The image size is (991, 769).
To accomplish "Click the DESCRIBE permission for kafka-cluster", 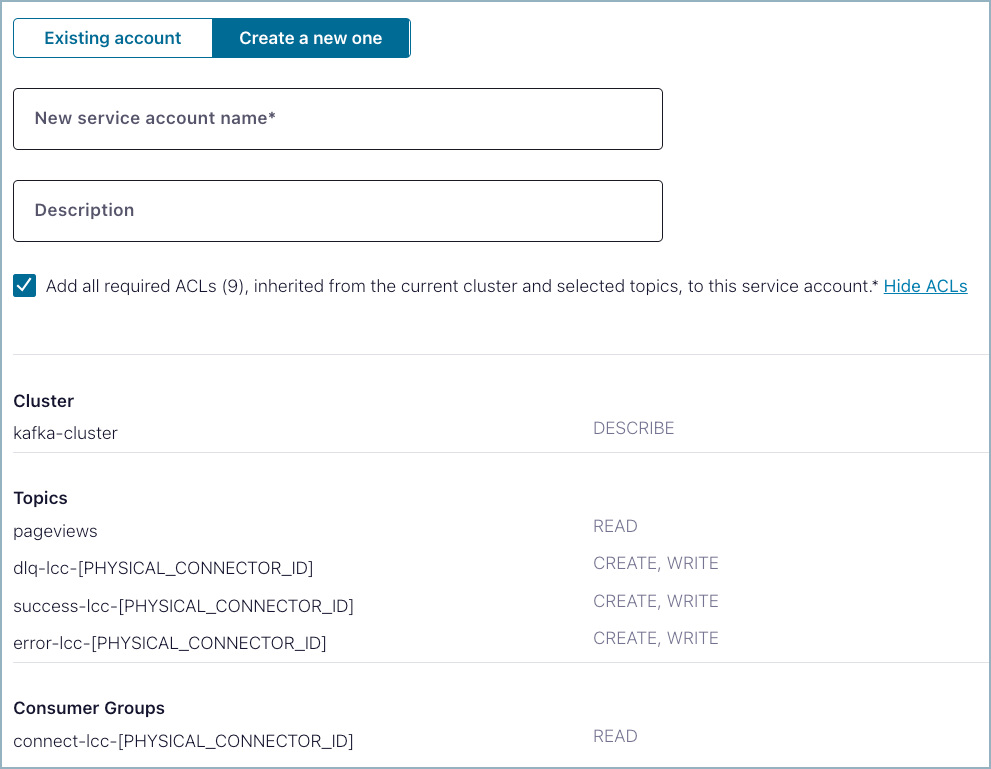I will tap(634, 427).
